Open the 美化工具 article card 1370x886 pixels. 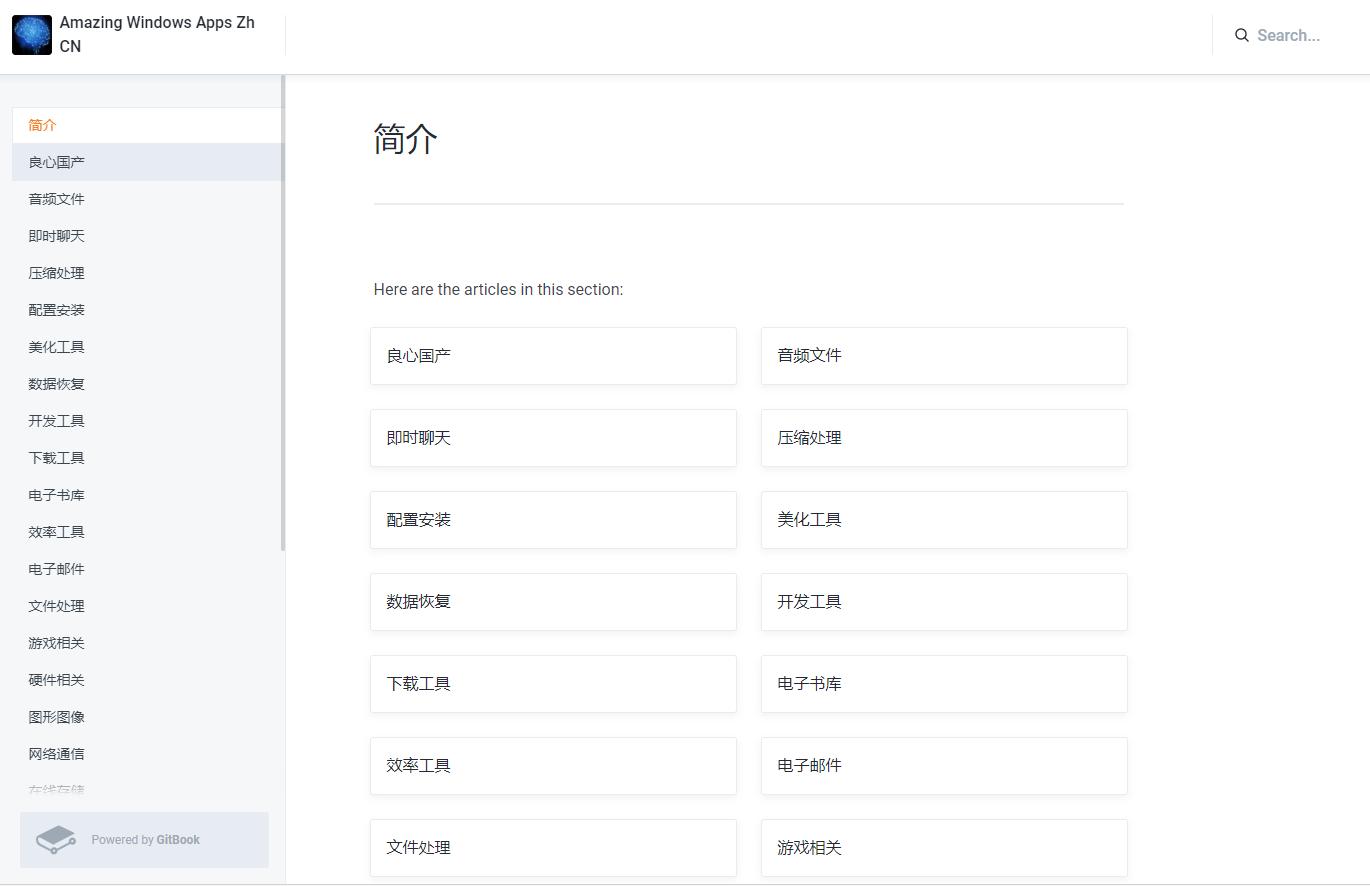[943, 520]
